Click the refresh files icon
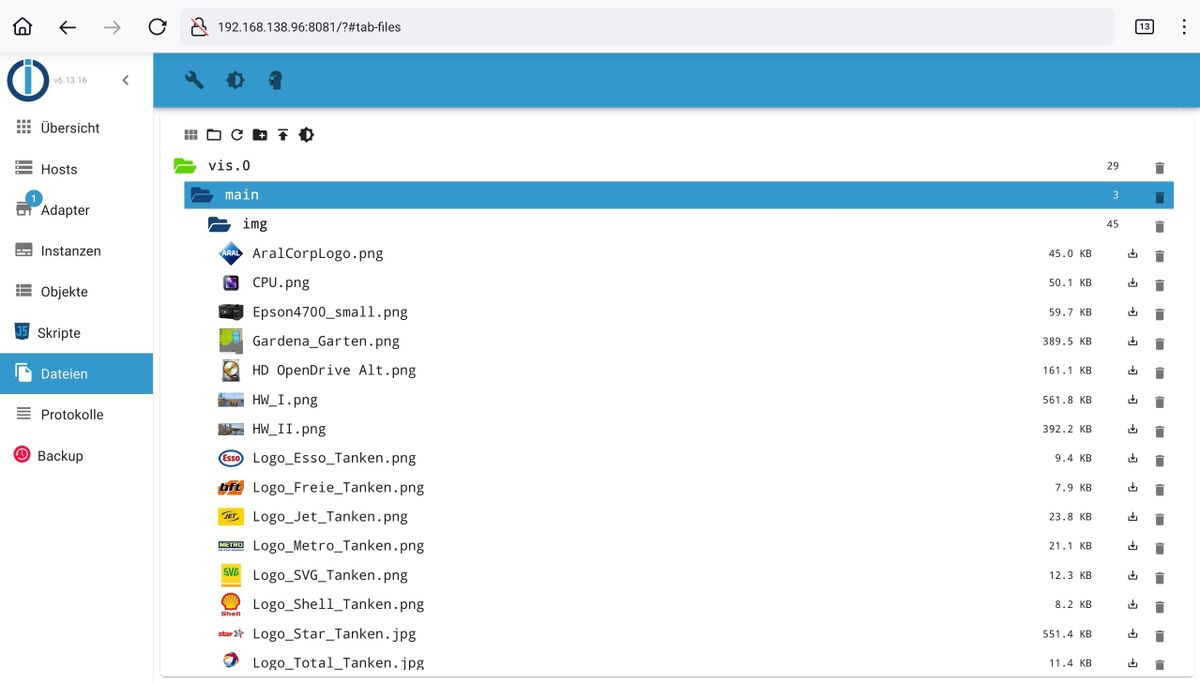The image size is (1200, 683). 237,135
